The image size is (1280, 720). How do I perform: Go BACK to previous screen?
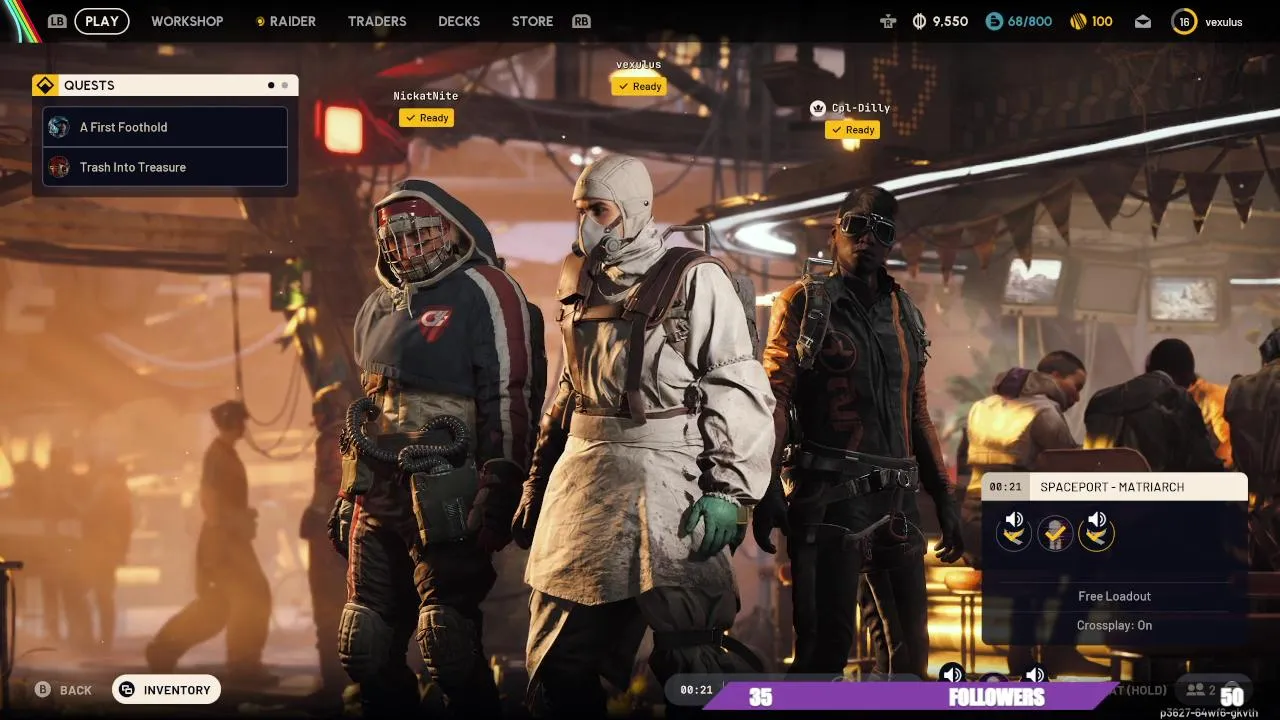coord(64,690)
